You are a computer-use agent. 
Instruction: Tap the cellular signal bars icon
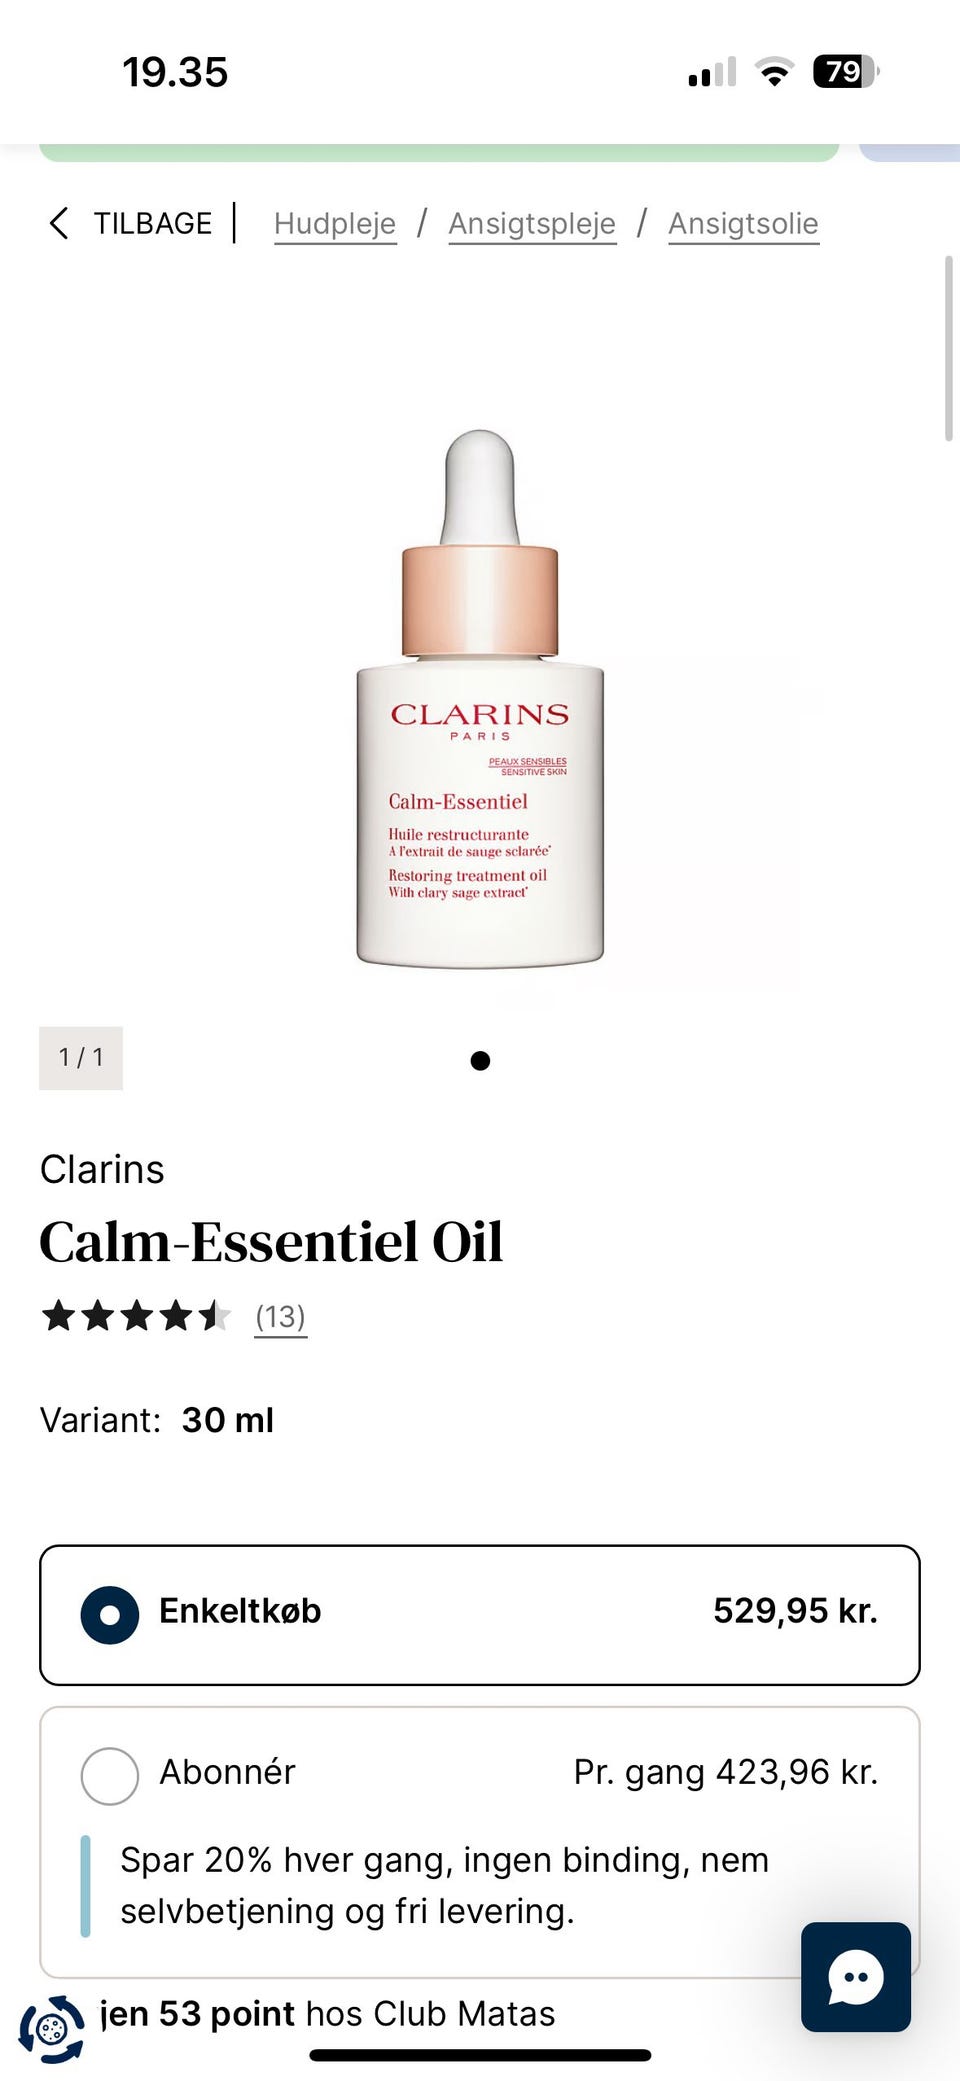[x=712, y=72]
